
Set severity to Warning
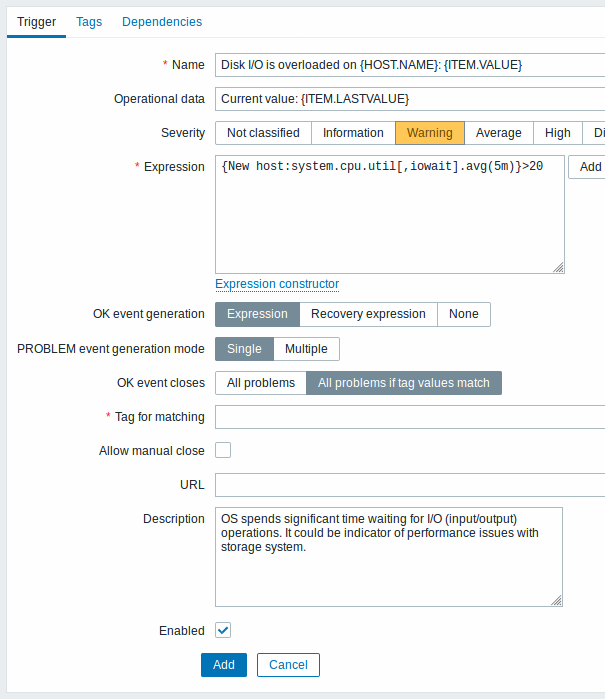(x=430, y=133)
